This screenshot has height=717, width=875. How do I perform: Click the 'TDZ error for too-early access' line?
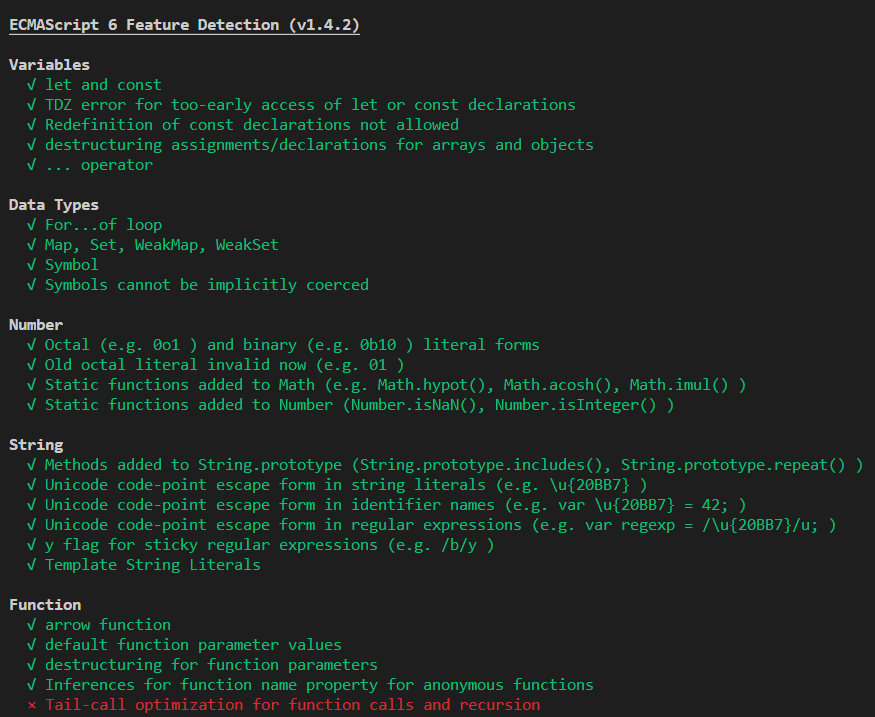(310, 105)
